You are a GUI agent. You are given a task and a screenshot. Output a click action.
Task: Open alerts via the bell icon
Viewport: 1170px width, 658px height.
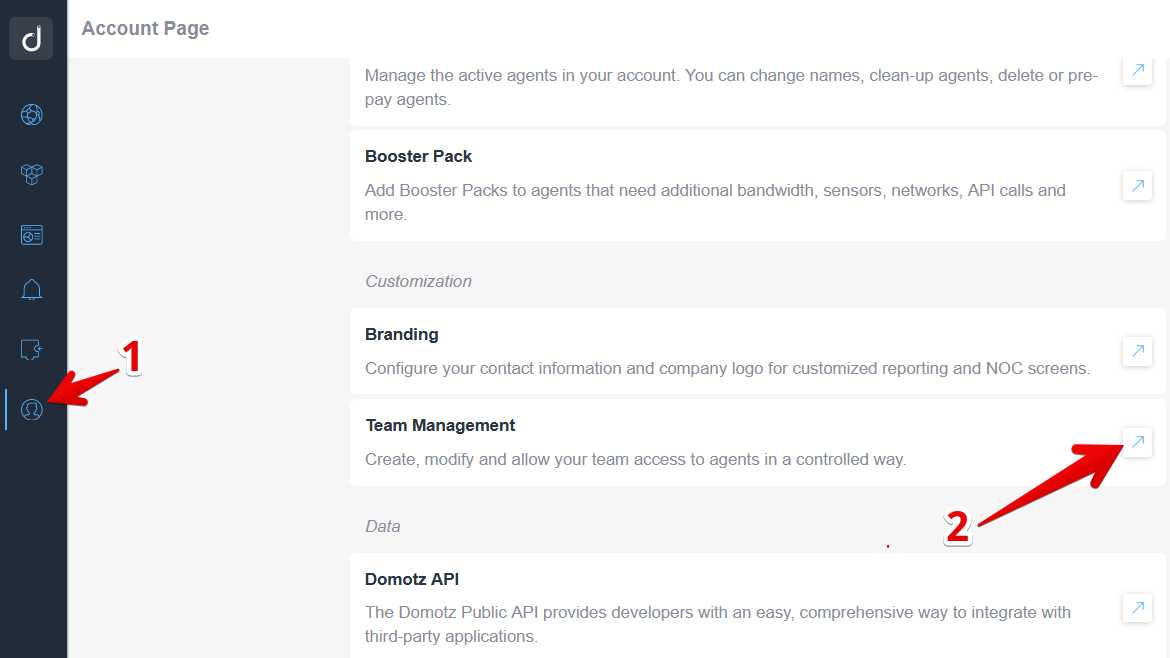[x=31, y=289]
